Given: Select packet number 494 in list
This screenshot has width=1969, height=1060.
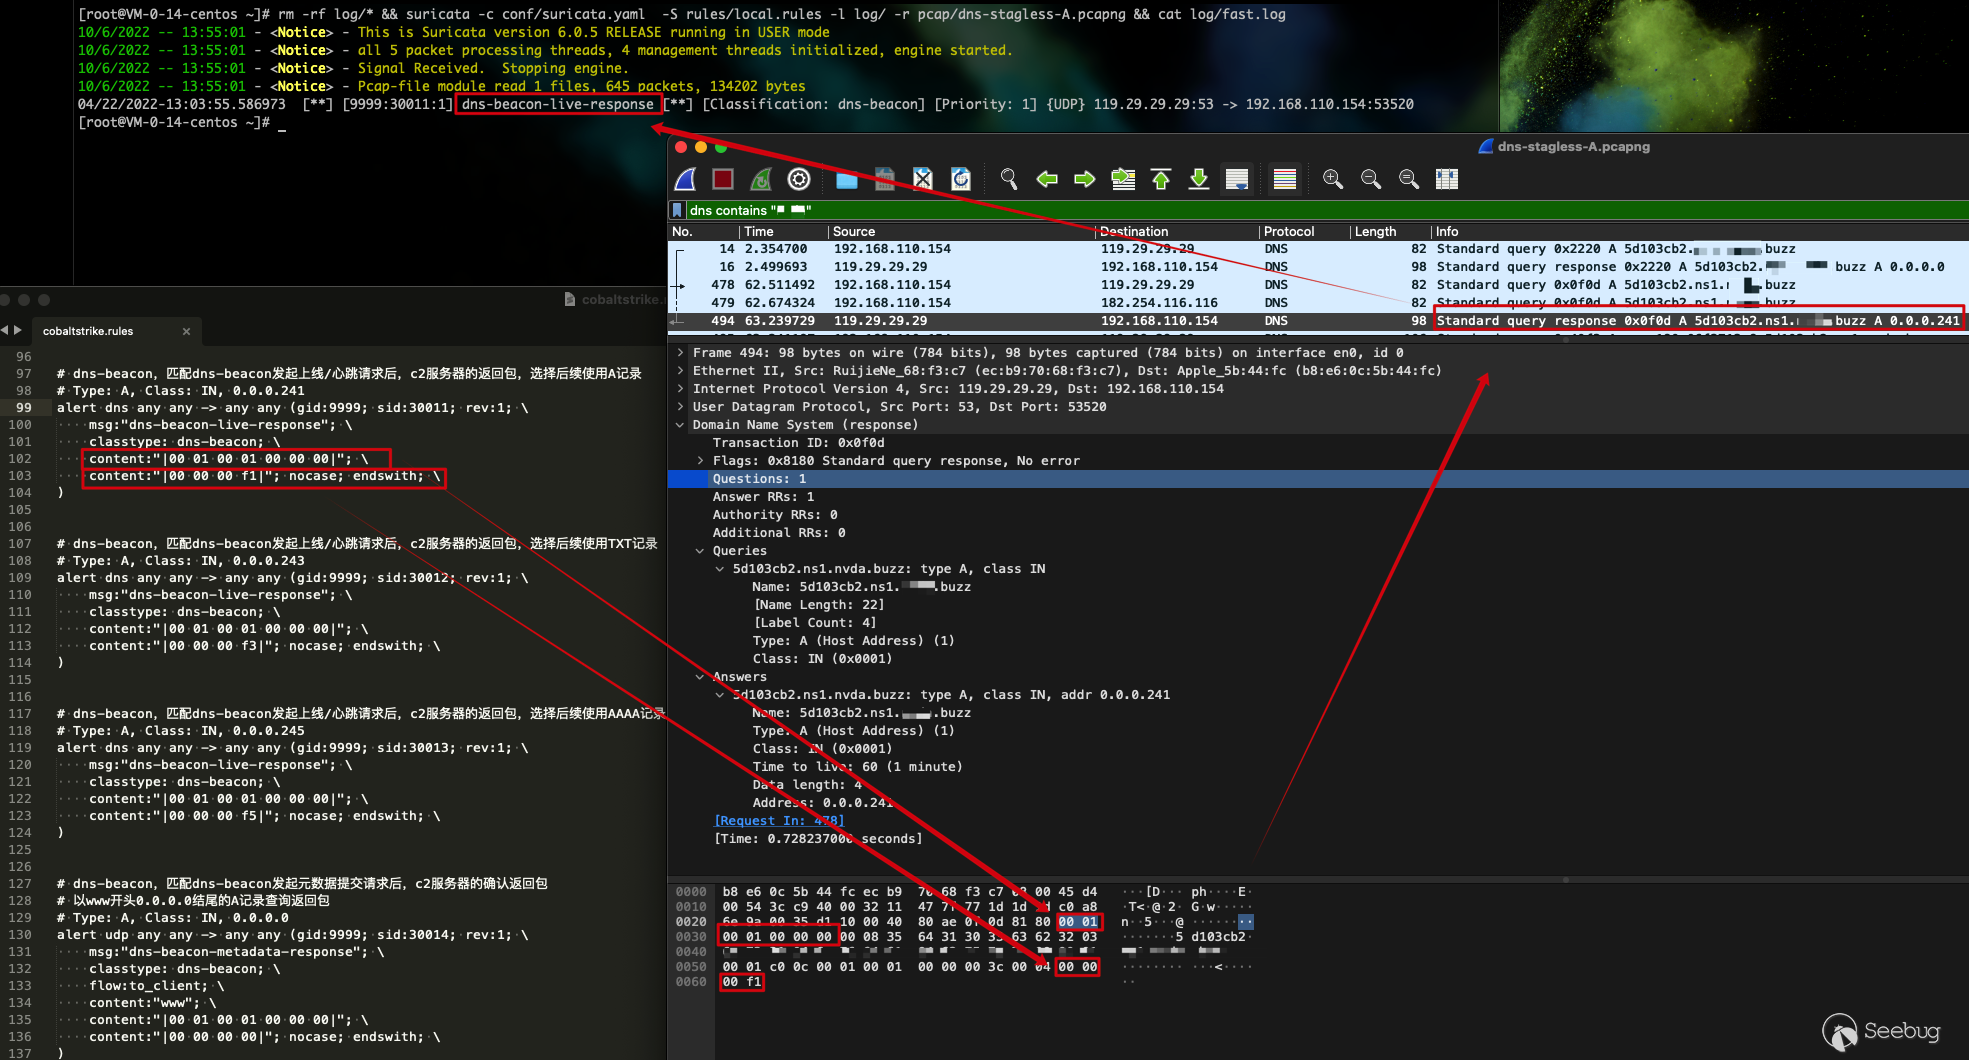Looking at the screenshot, I should (1318, 321).
